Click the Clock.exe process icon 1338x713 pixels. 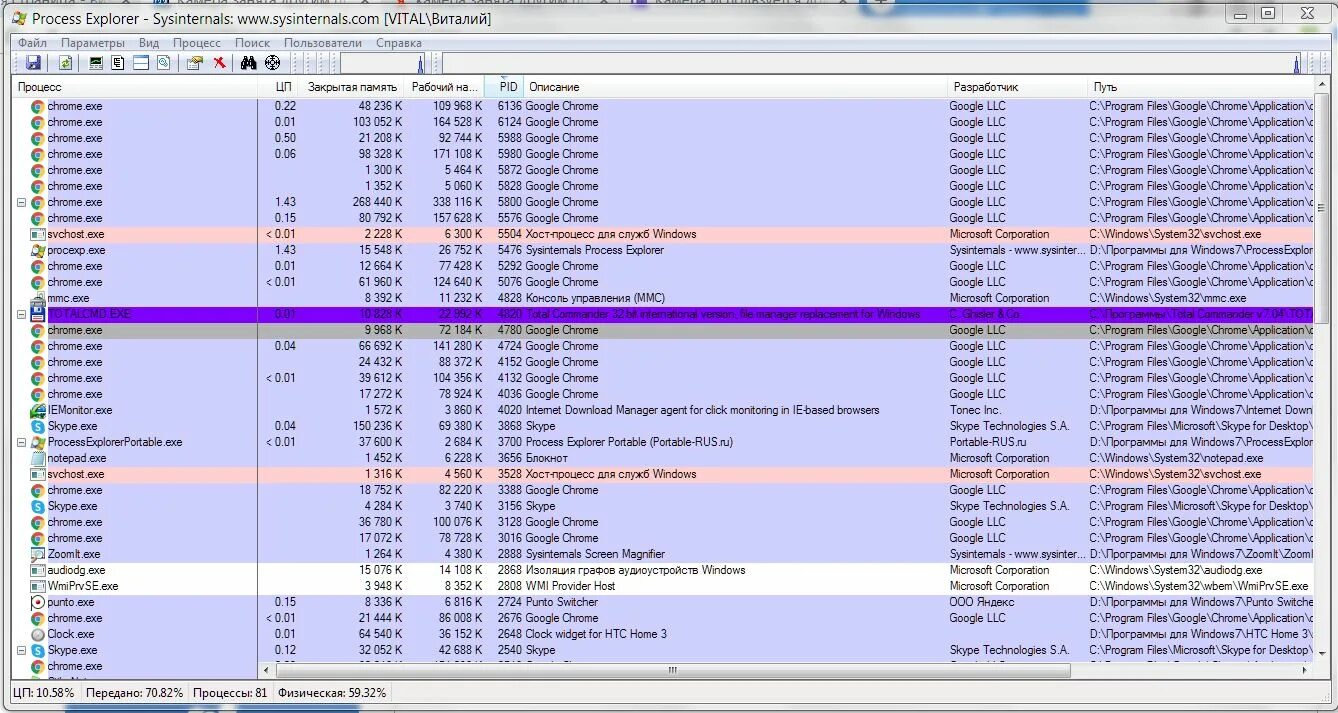[x=38, y=634]
